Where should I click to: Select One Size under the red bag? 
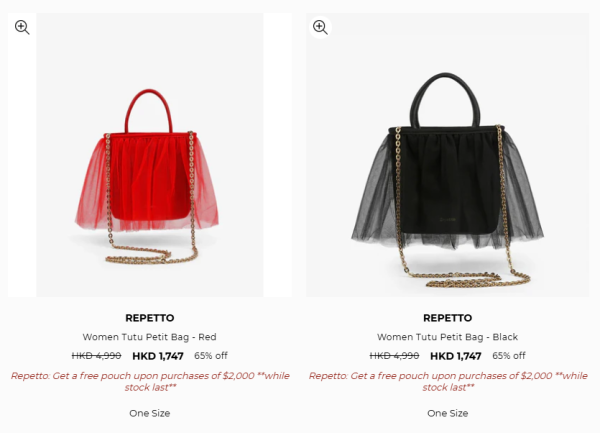pos(150,413)
